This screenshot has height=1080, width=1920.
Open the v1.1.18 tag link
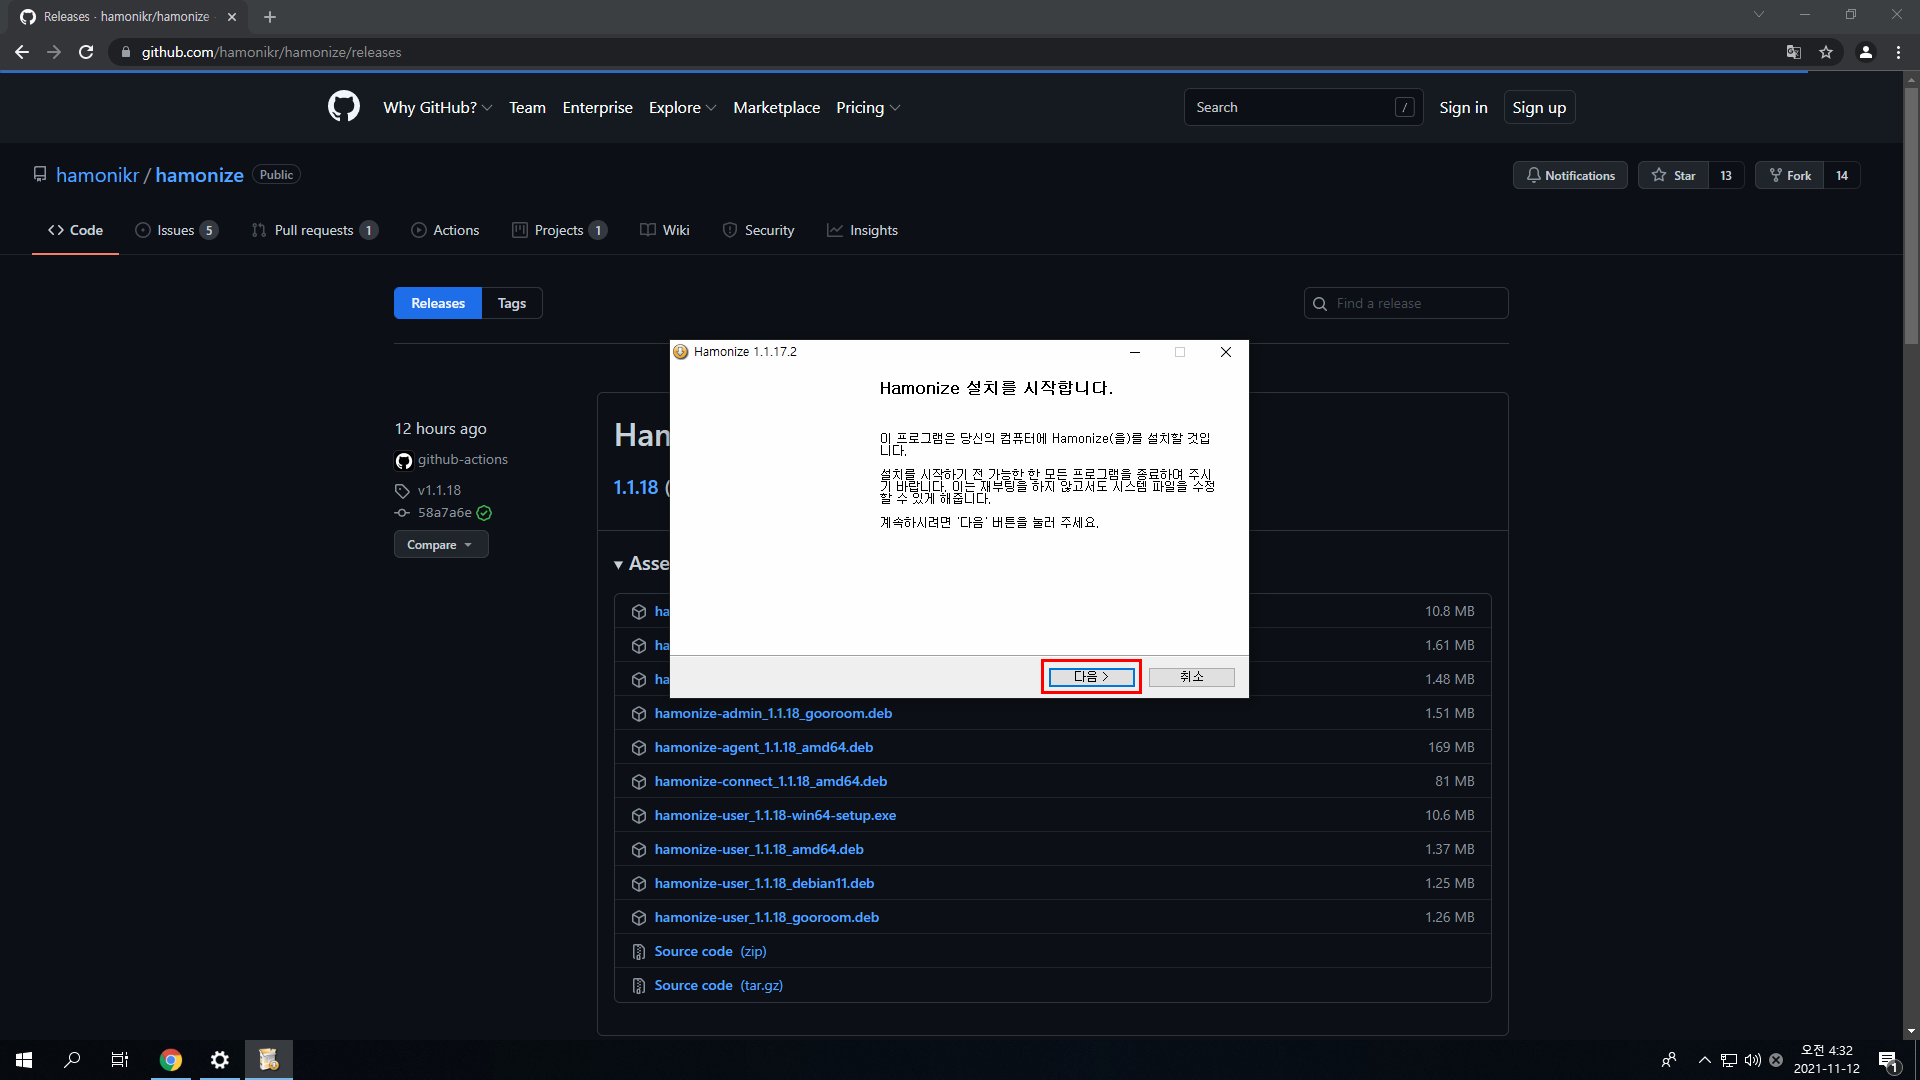pos(439,490)
